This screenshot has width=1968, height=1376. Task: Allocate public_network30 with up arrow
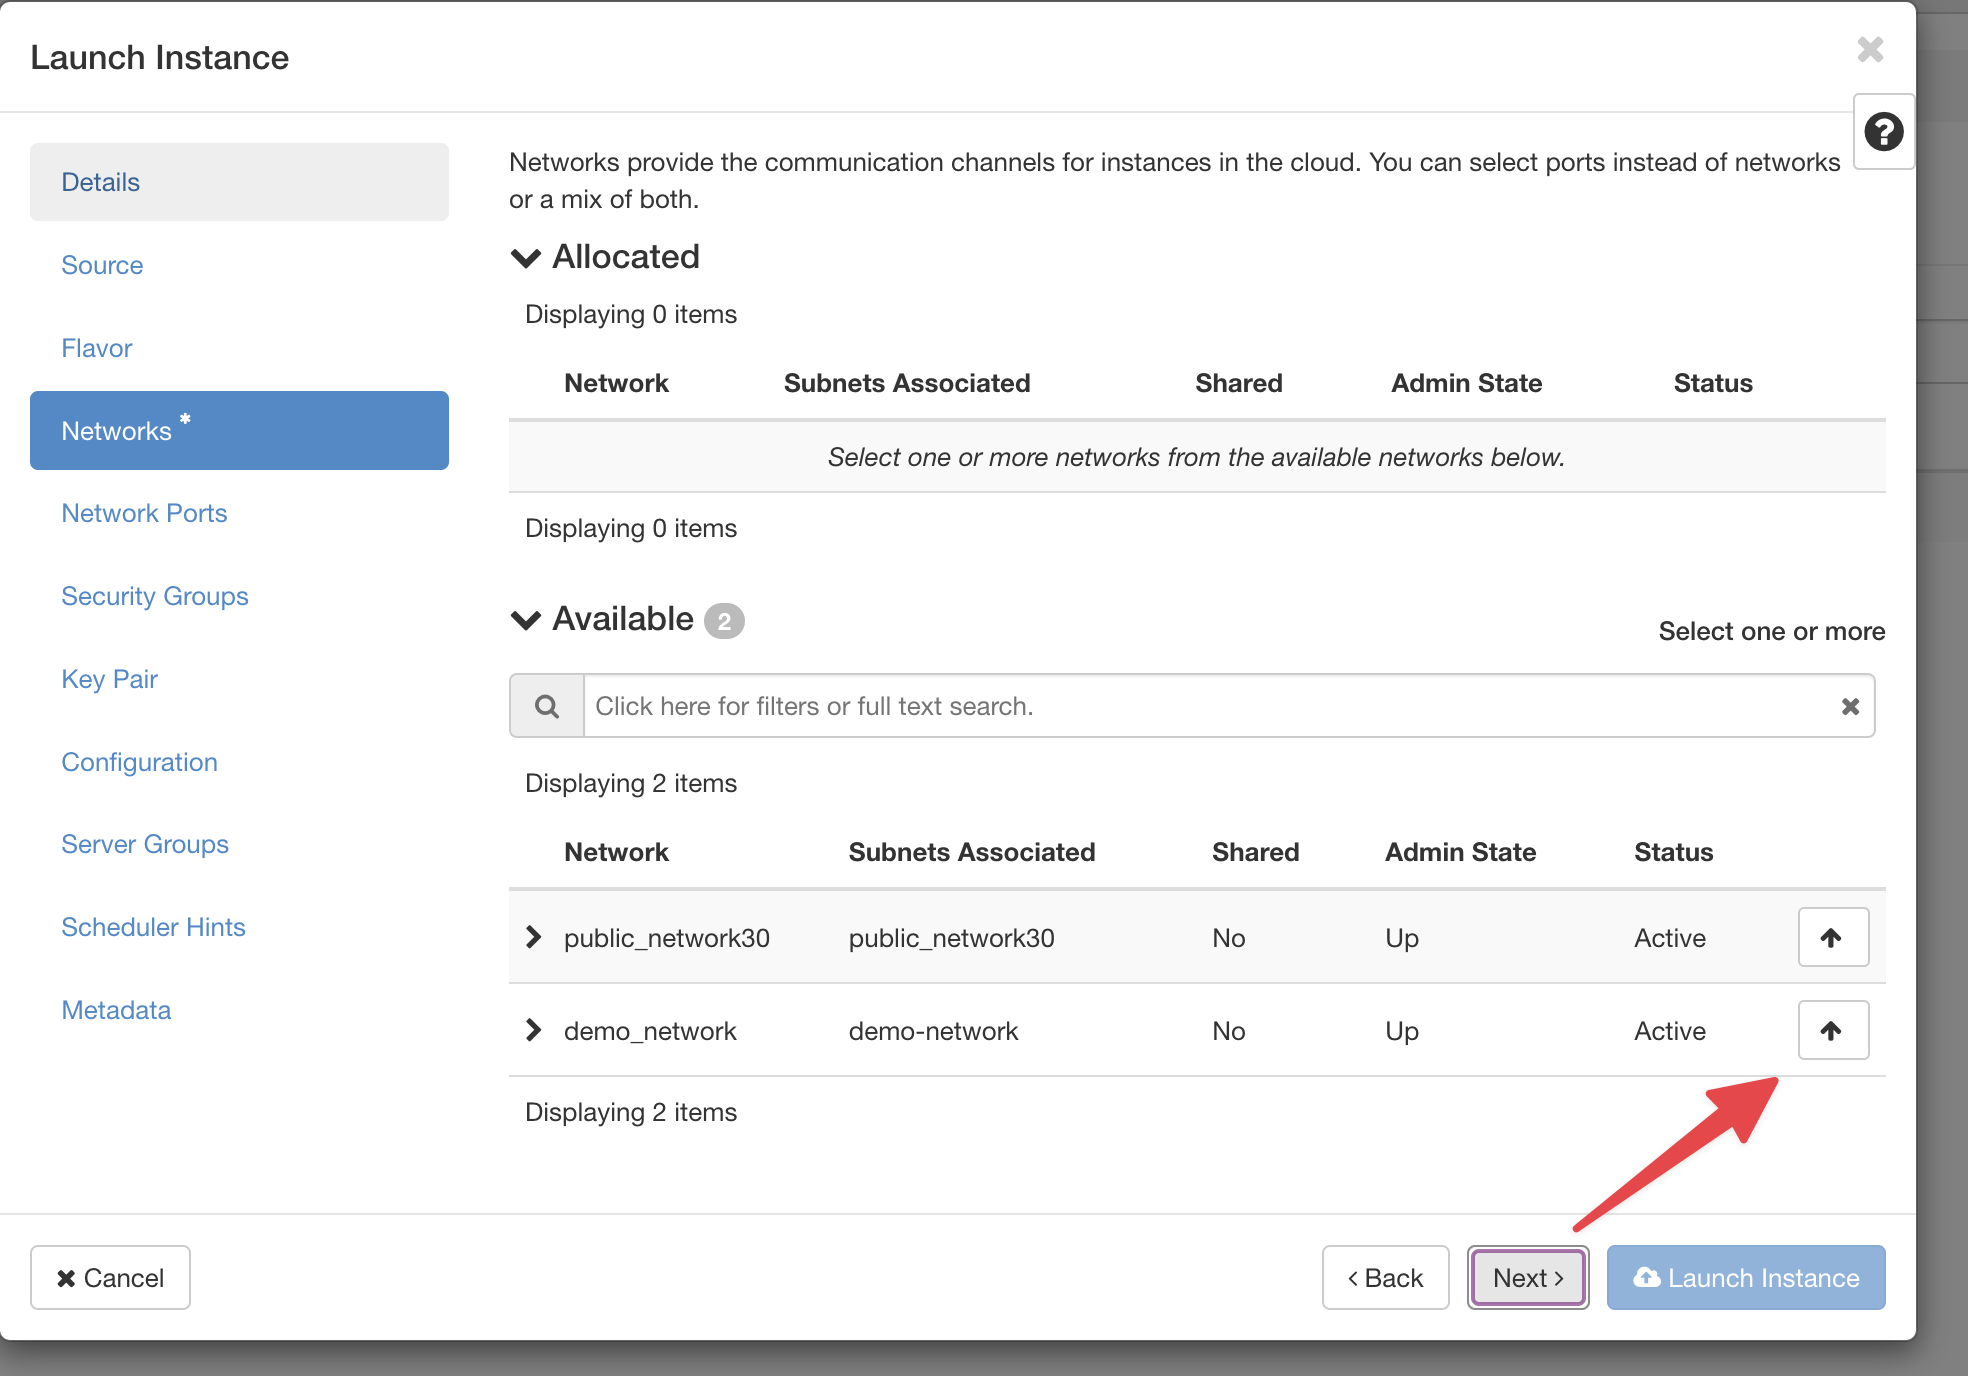(1832, 937)
